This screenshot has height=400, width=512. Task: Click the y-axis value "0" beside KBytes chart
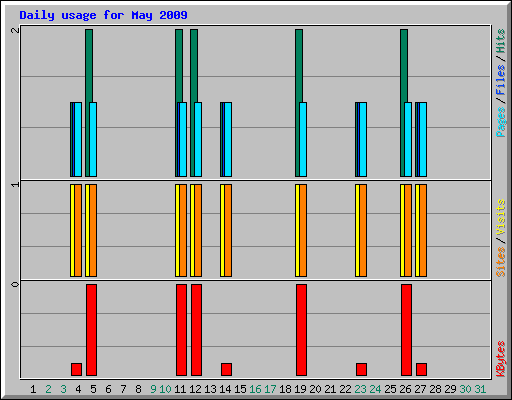[15, 284]
